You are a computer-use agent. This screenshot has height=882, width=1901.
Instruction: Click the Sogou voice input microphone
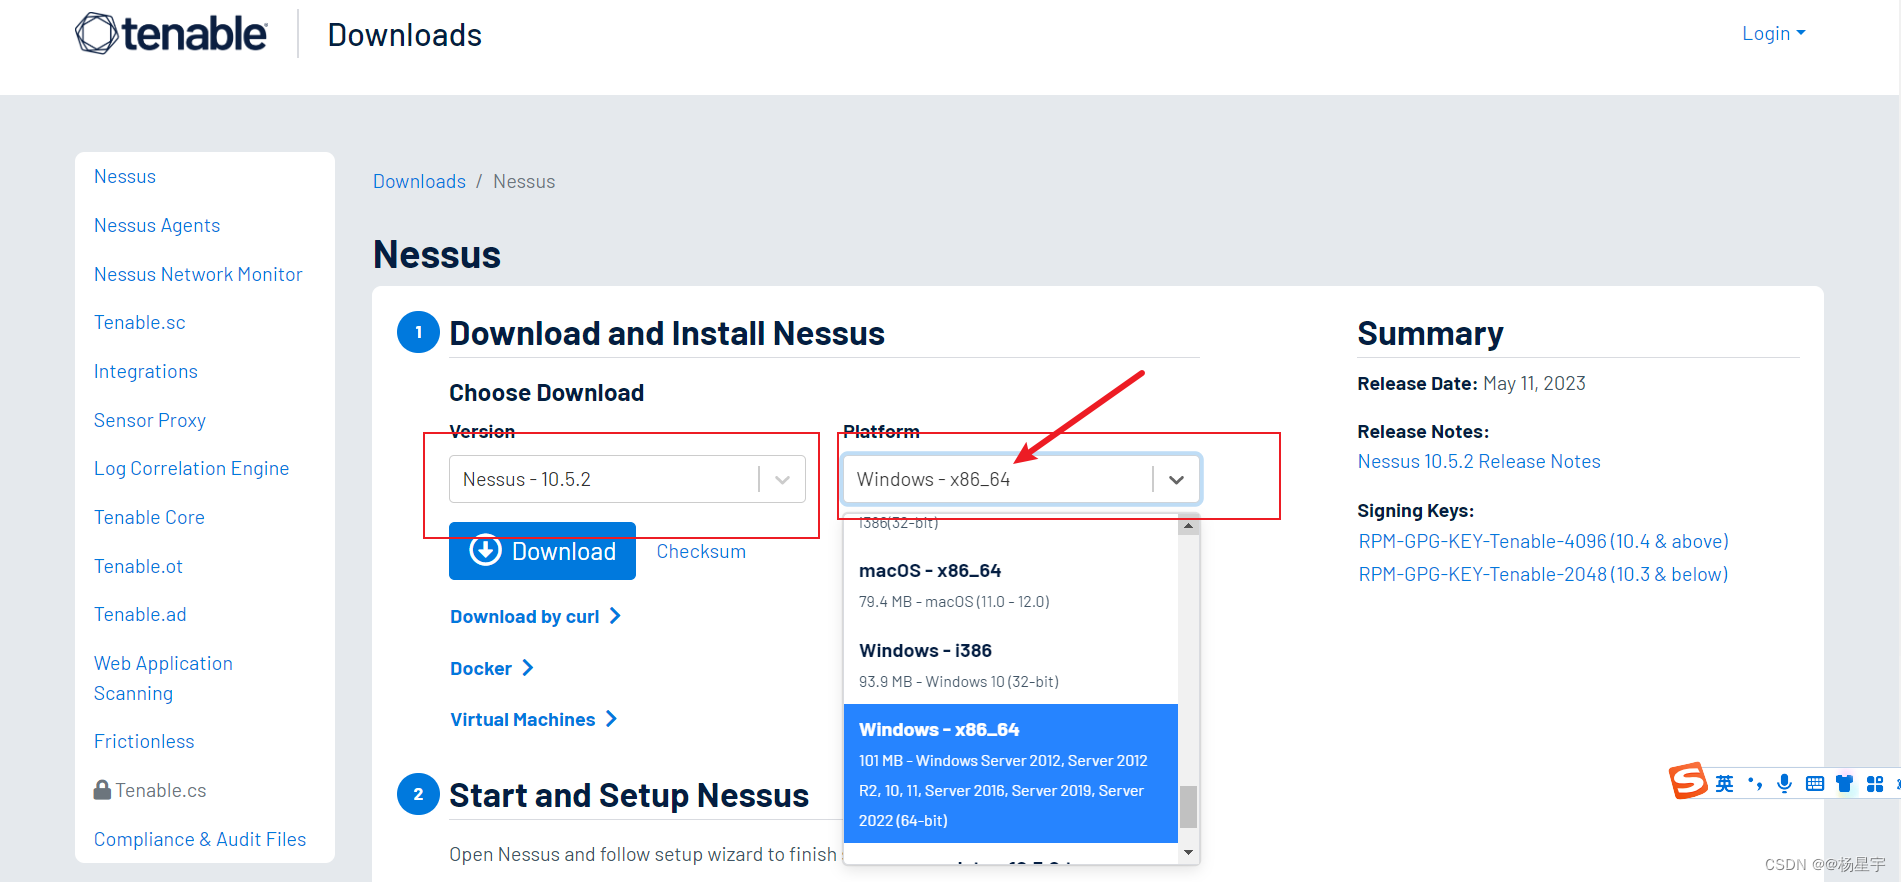point(1784,783)
